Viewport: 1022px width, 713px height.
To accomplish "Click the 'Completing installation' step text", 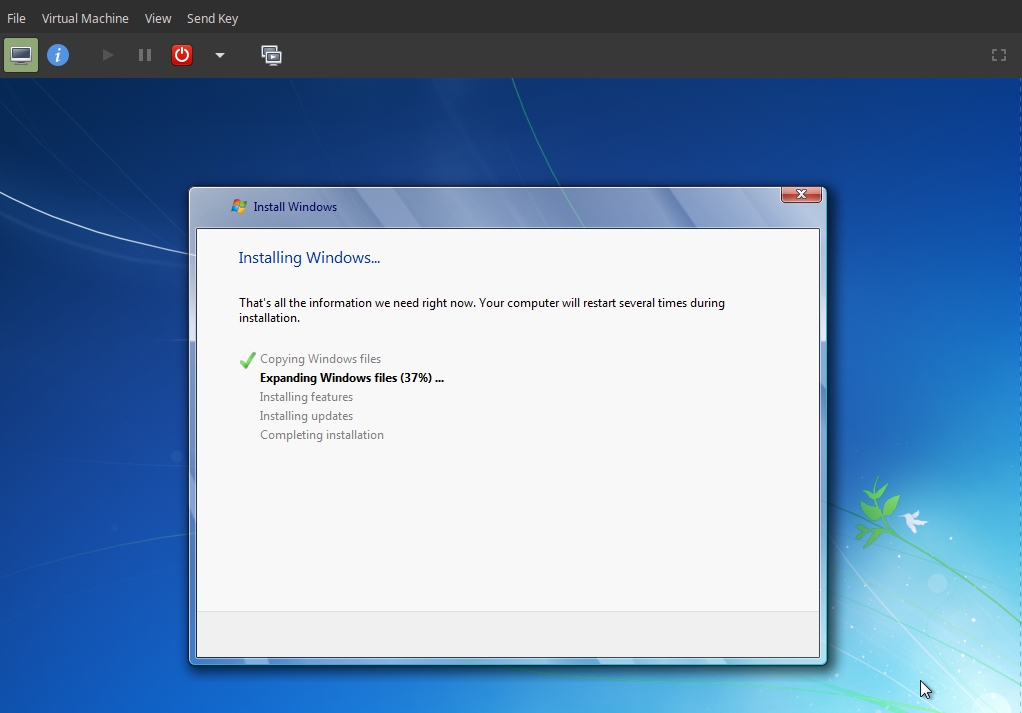I will [322, 435].
